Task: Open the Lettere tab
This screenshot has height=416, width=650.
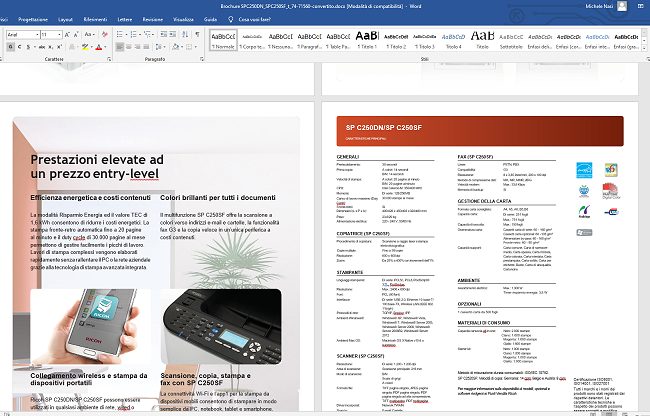Action: click(124, 19)
